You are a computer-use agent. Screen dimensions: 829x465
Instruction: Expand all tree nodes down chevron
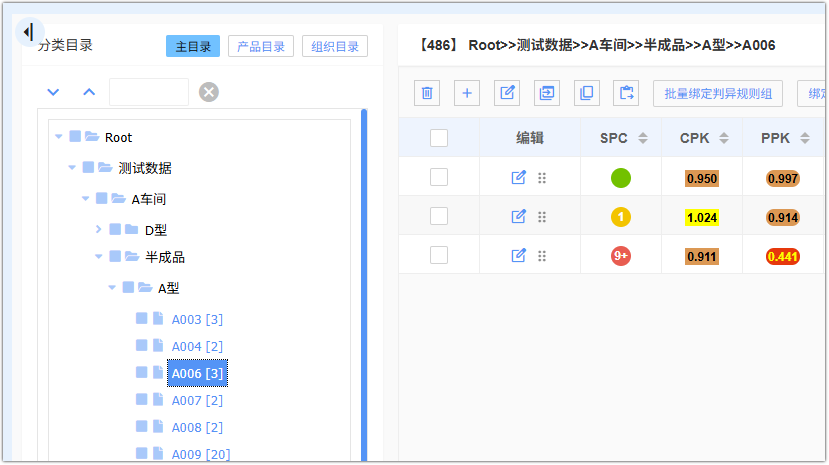coord(53,92)
